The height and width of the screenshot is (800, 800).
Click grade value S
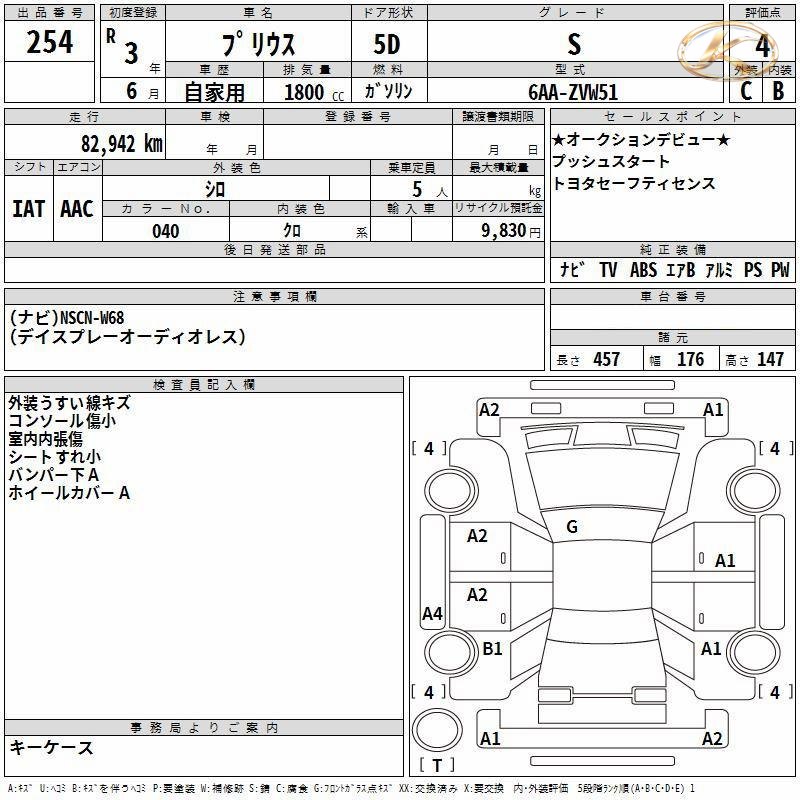(x=574, y=44)
